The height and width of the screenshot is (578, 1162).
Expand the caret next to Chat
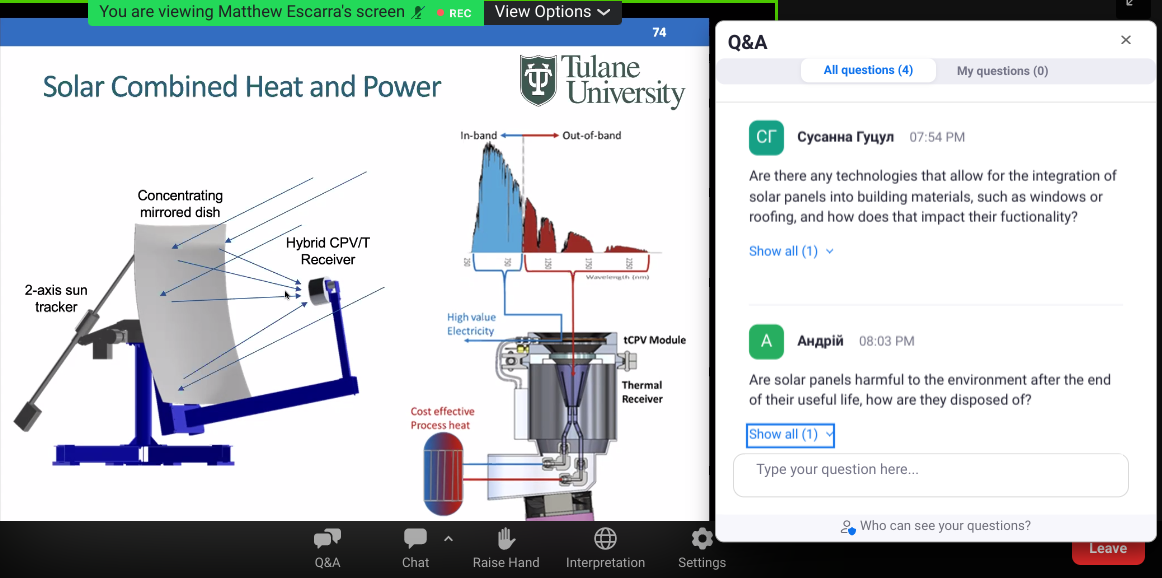click(448, 538)
